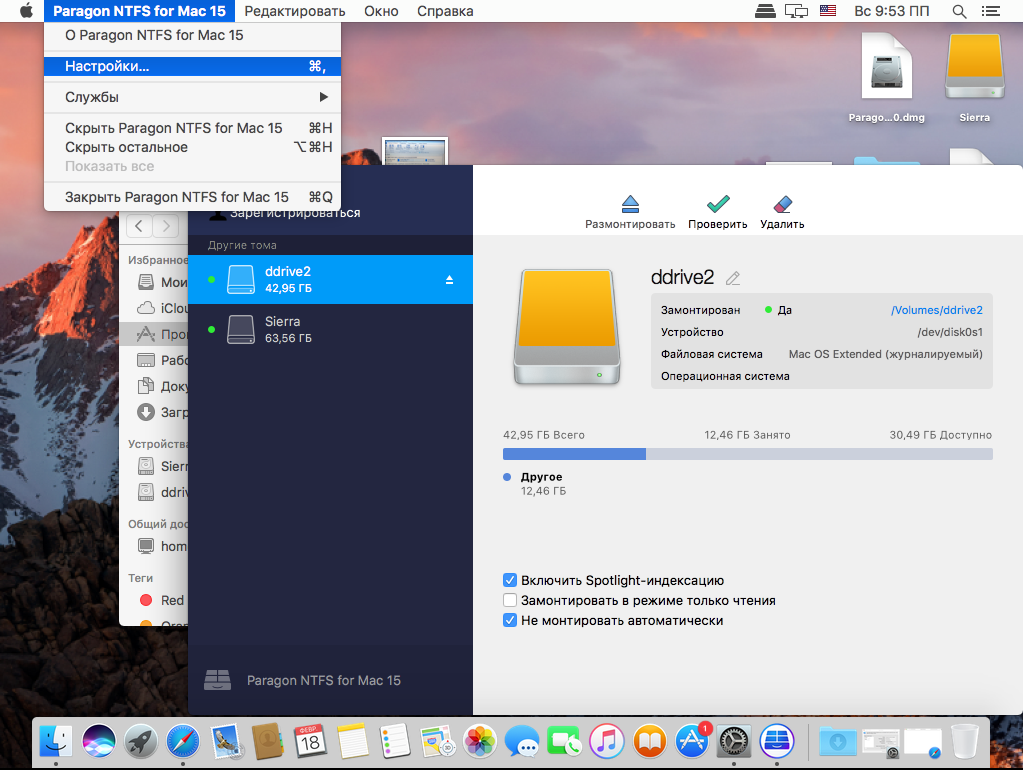Open the /Volumes/ddrive2 link
The width and height of the screenshot is (1023, 770).
pos(936,310)
